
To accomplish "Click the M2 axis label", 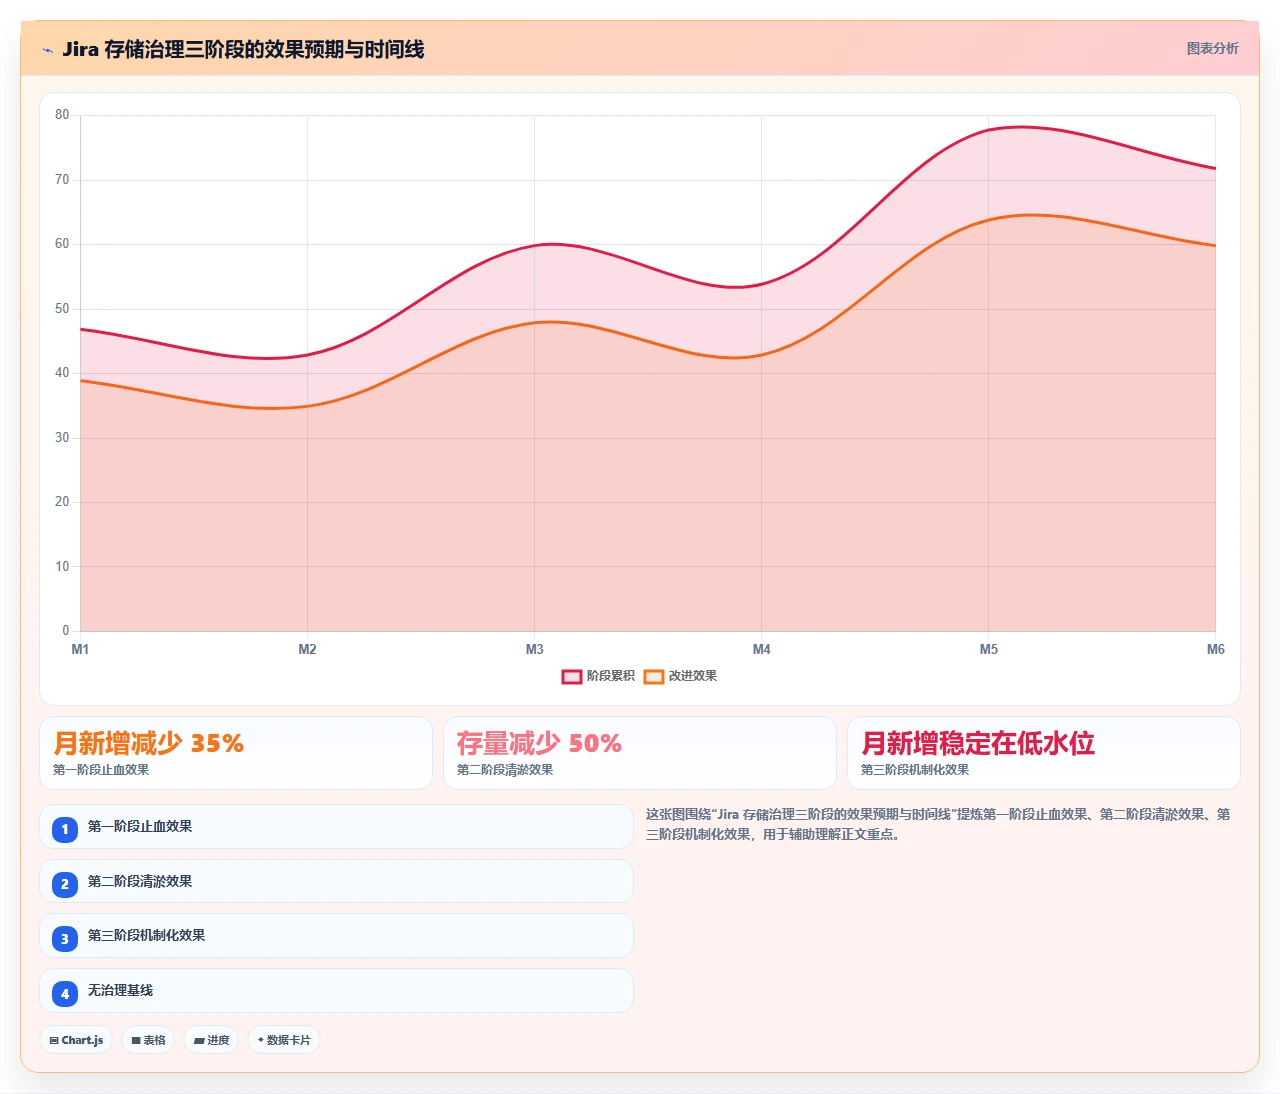I will 307,649.
